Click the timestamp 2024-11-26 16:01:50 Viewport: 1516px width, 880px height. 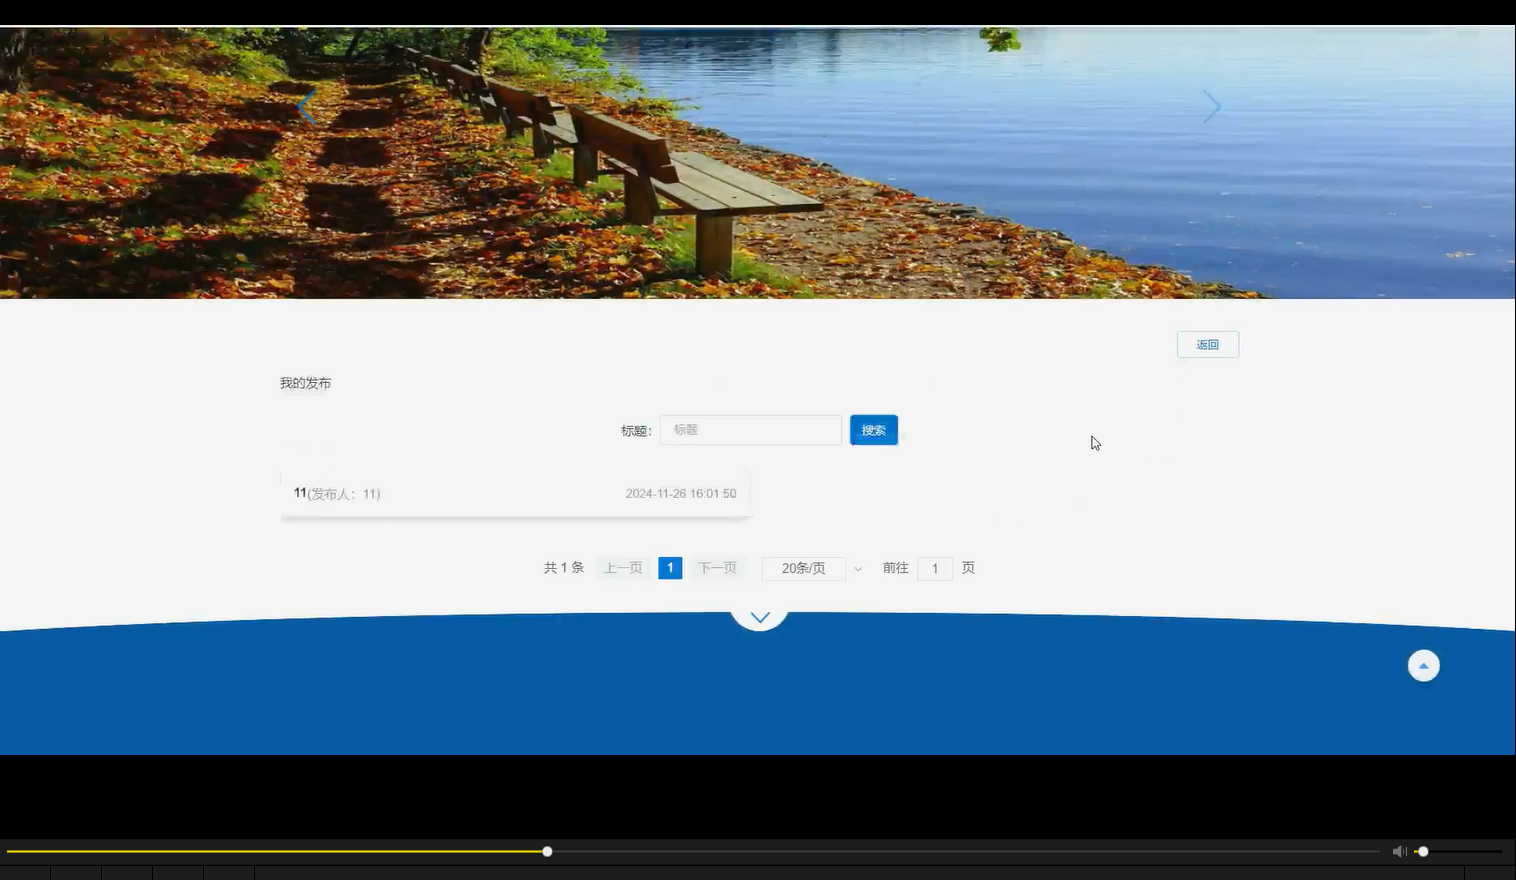pyautogui.click(x=681, y=494)
